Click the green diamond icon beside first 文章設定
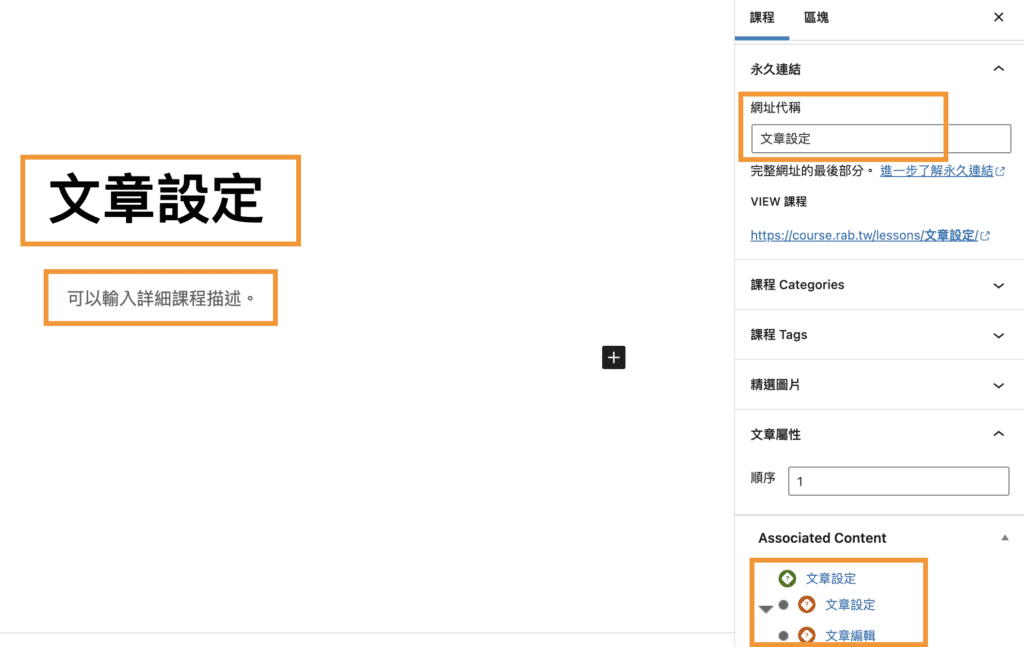This screenshot has width=1024, height=647. pos(789,578)
